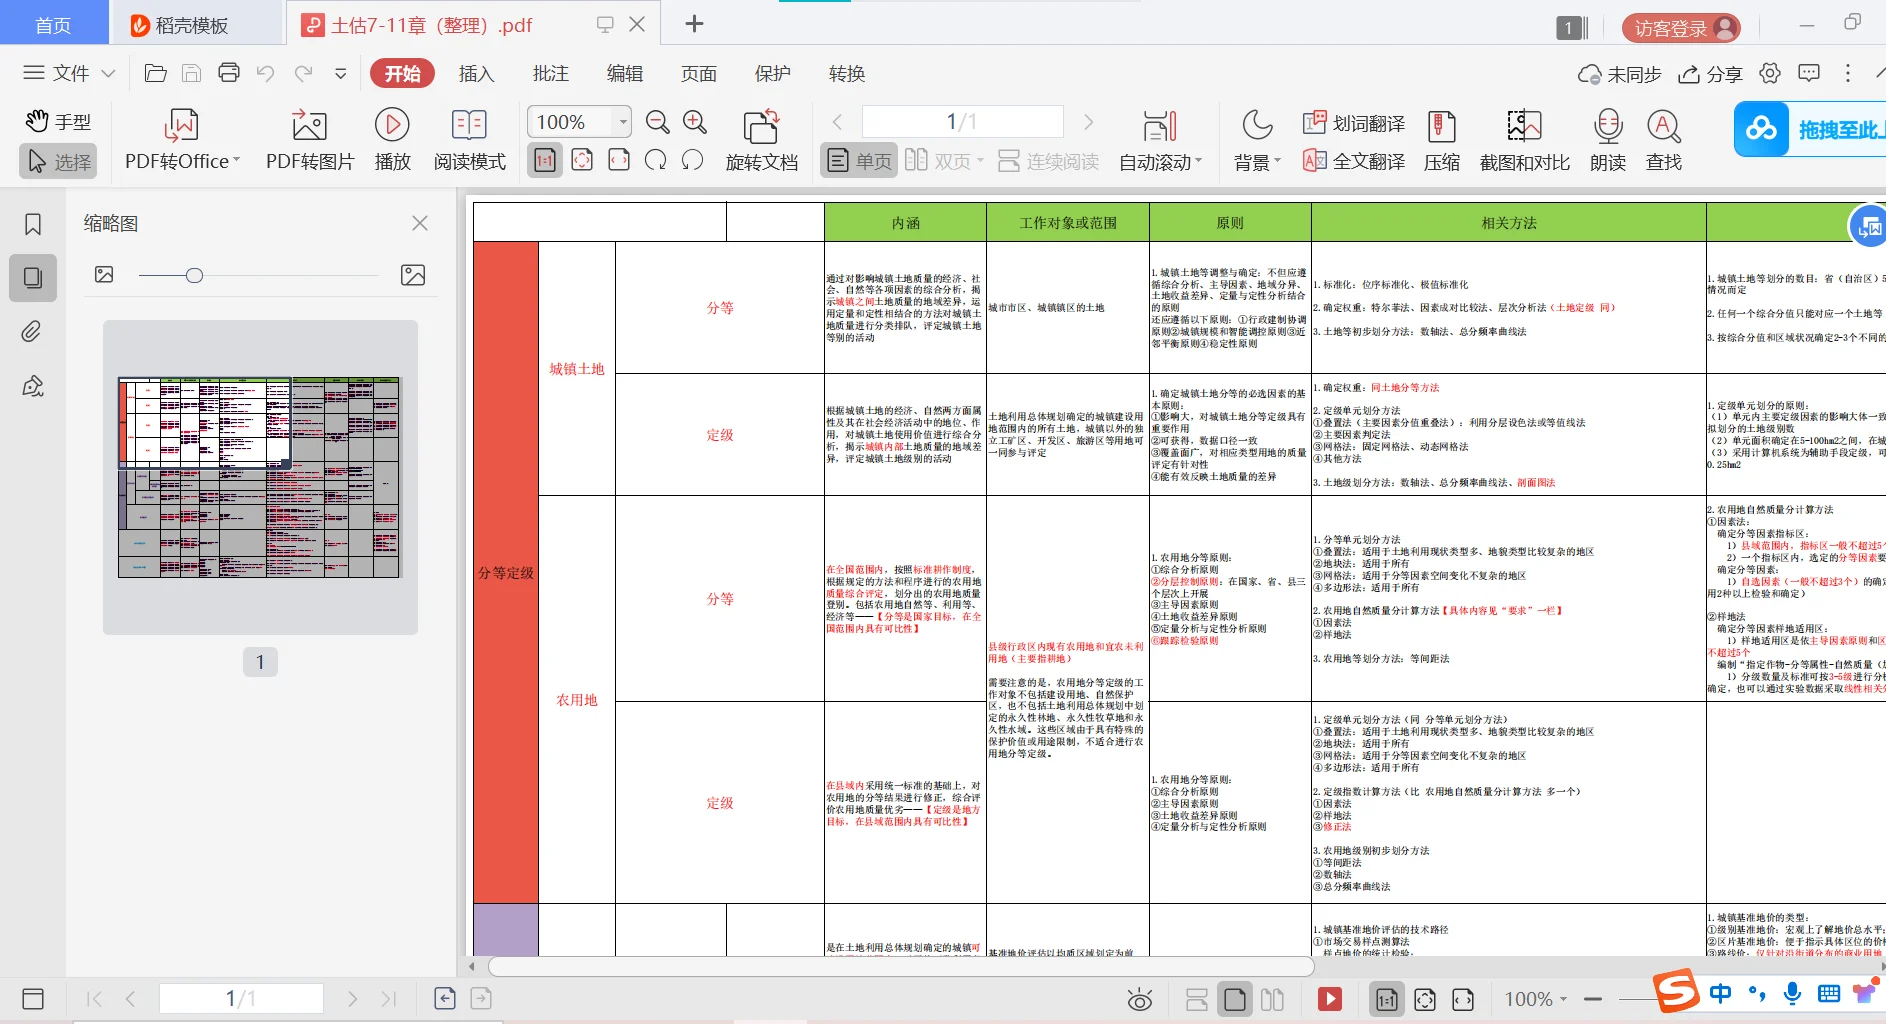Switch to the 手型 hand tool
Screen dimensions: 1886x1024
(58, 122)
